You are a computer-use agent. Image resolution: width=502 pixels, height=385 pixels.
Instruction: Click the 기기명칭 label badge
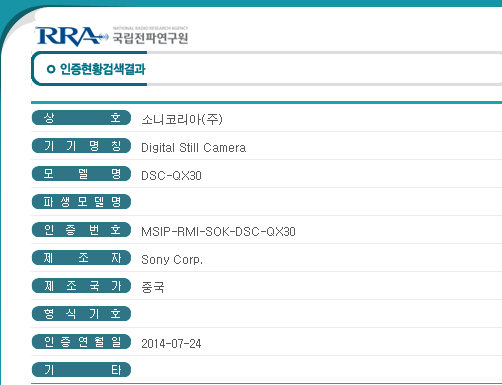(81, 146)
